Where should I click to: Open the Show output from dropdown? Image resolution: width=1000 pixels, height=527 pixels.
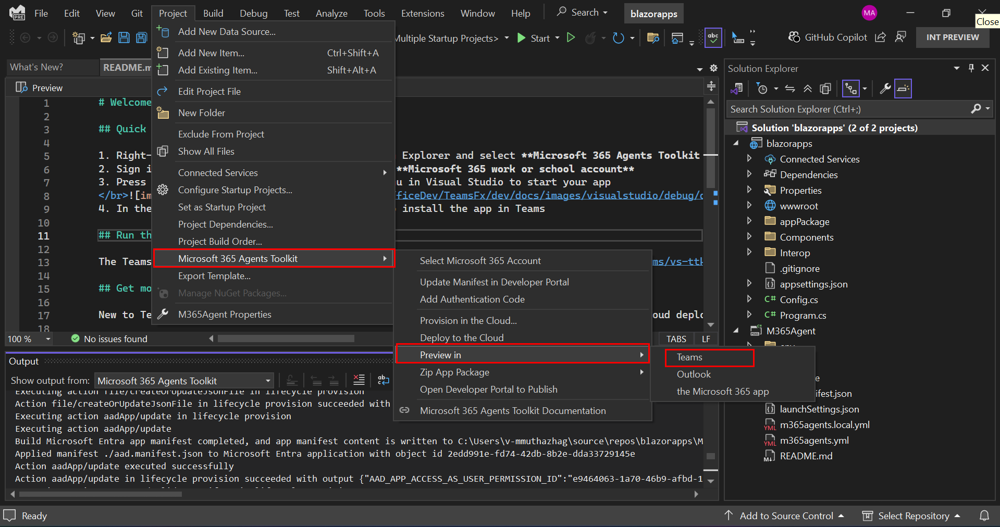coord(184,381)
